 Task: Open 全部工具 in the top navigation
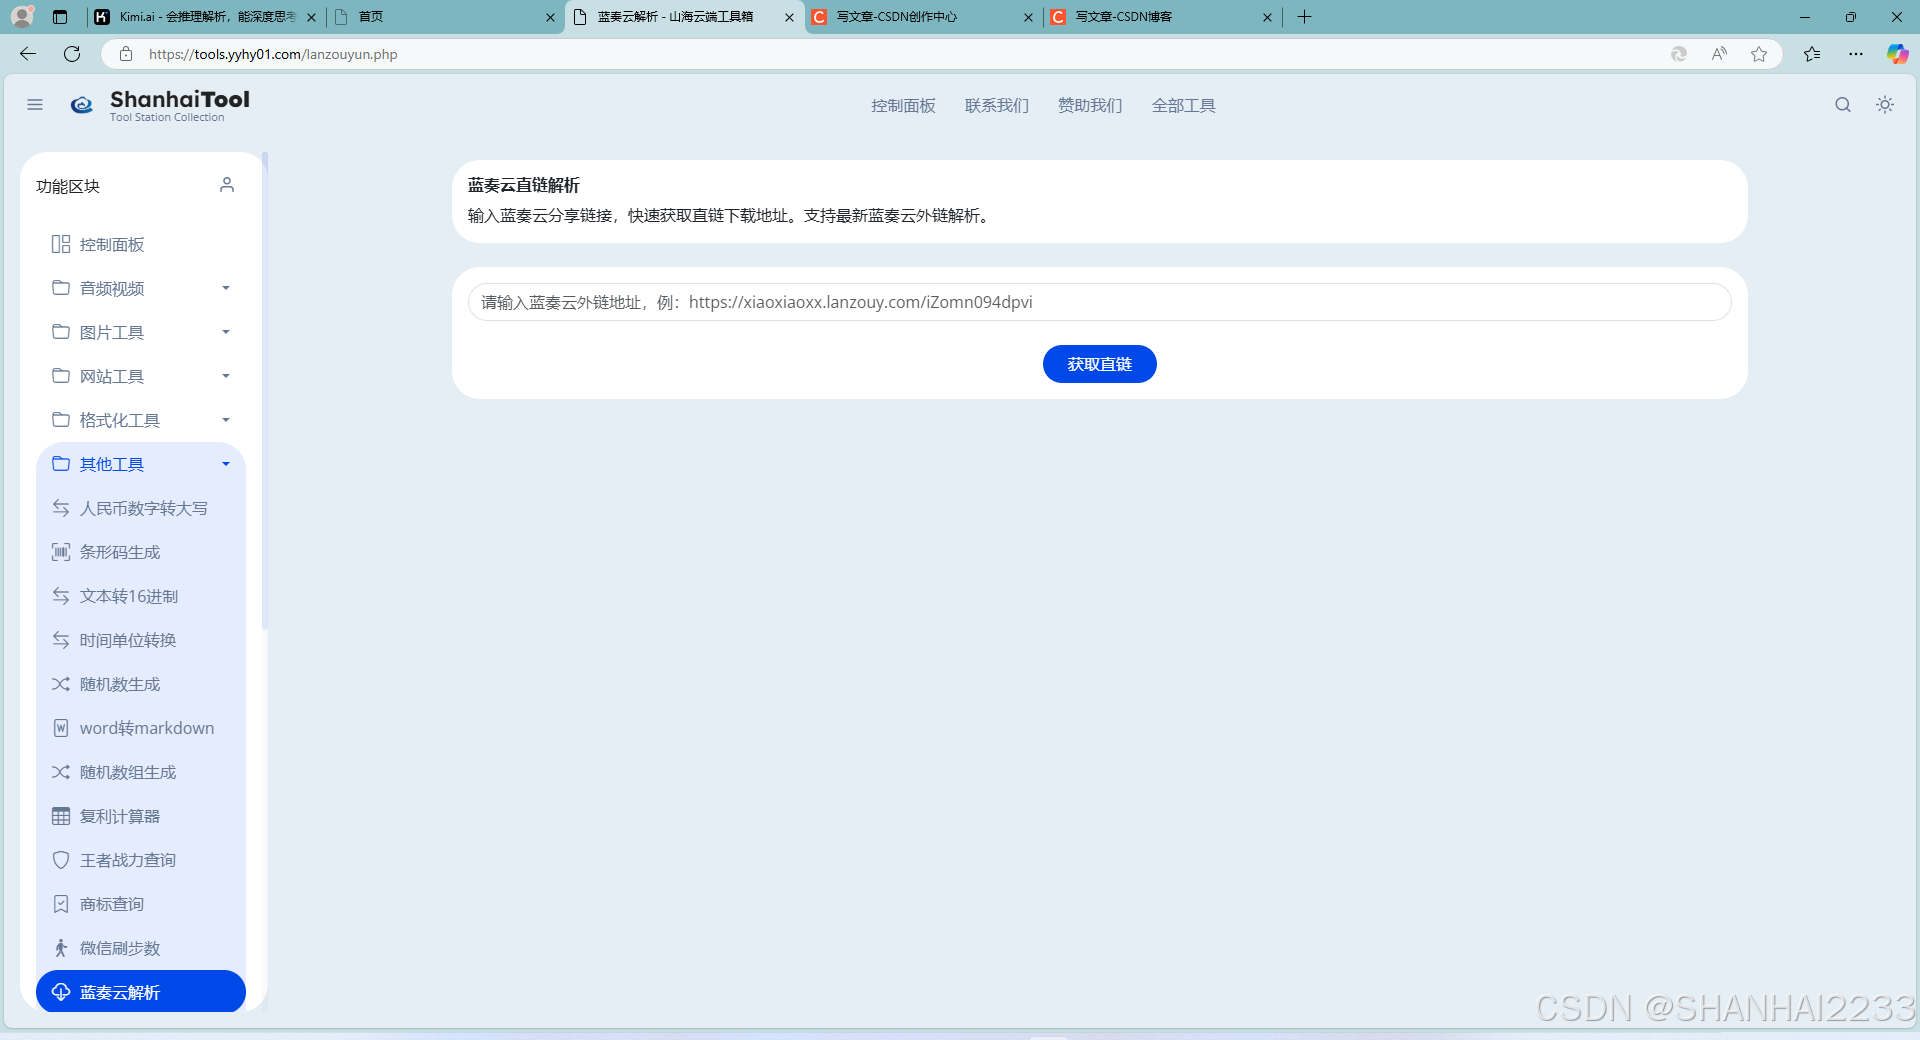[1184, 106]
